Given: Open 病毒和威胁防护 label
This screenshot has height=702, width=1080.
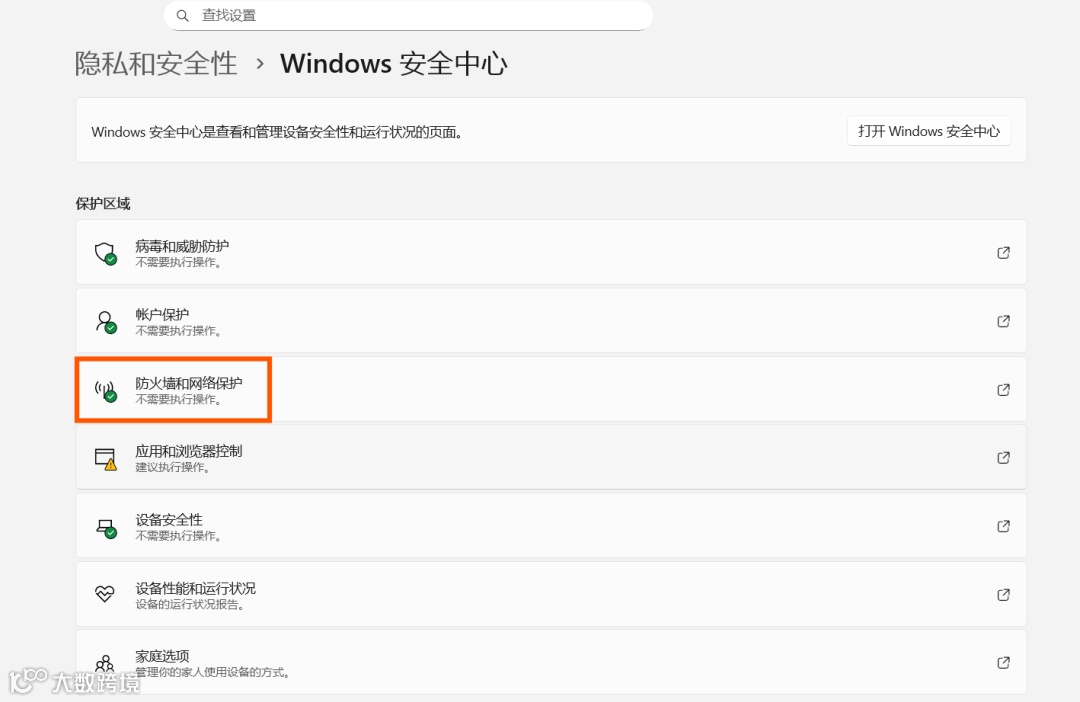Looking at the screenshot, I should (182, 246).
